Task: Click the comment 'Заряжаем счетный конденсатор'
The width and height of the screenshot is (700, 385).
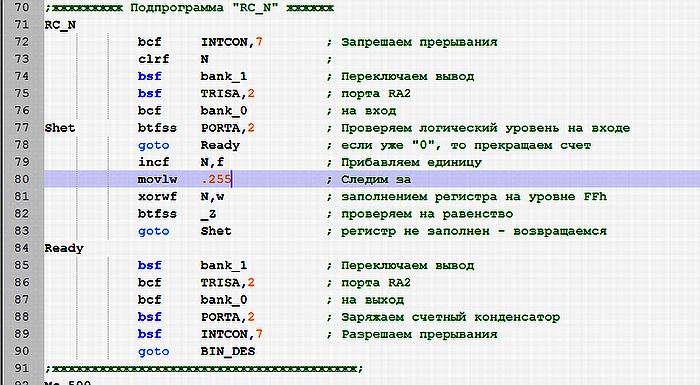Action: click(x=450, y=318)
